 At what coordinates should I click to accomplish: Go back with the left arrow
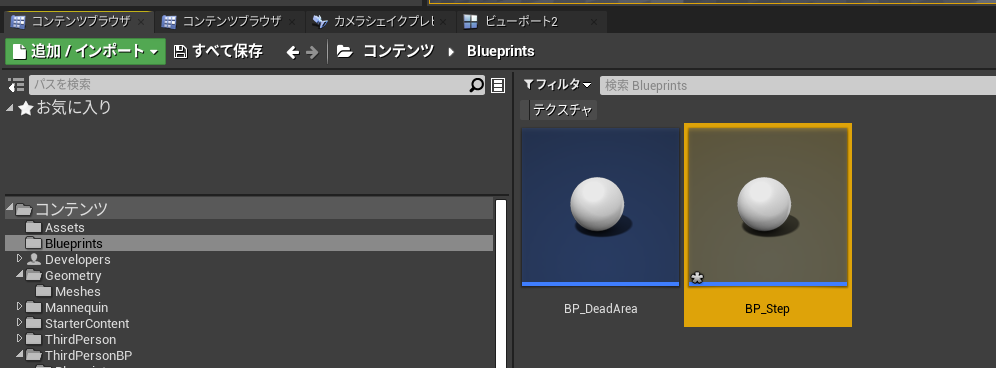pos(292,52)
